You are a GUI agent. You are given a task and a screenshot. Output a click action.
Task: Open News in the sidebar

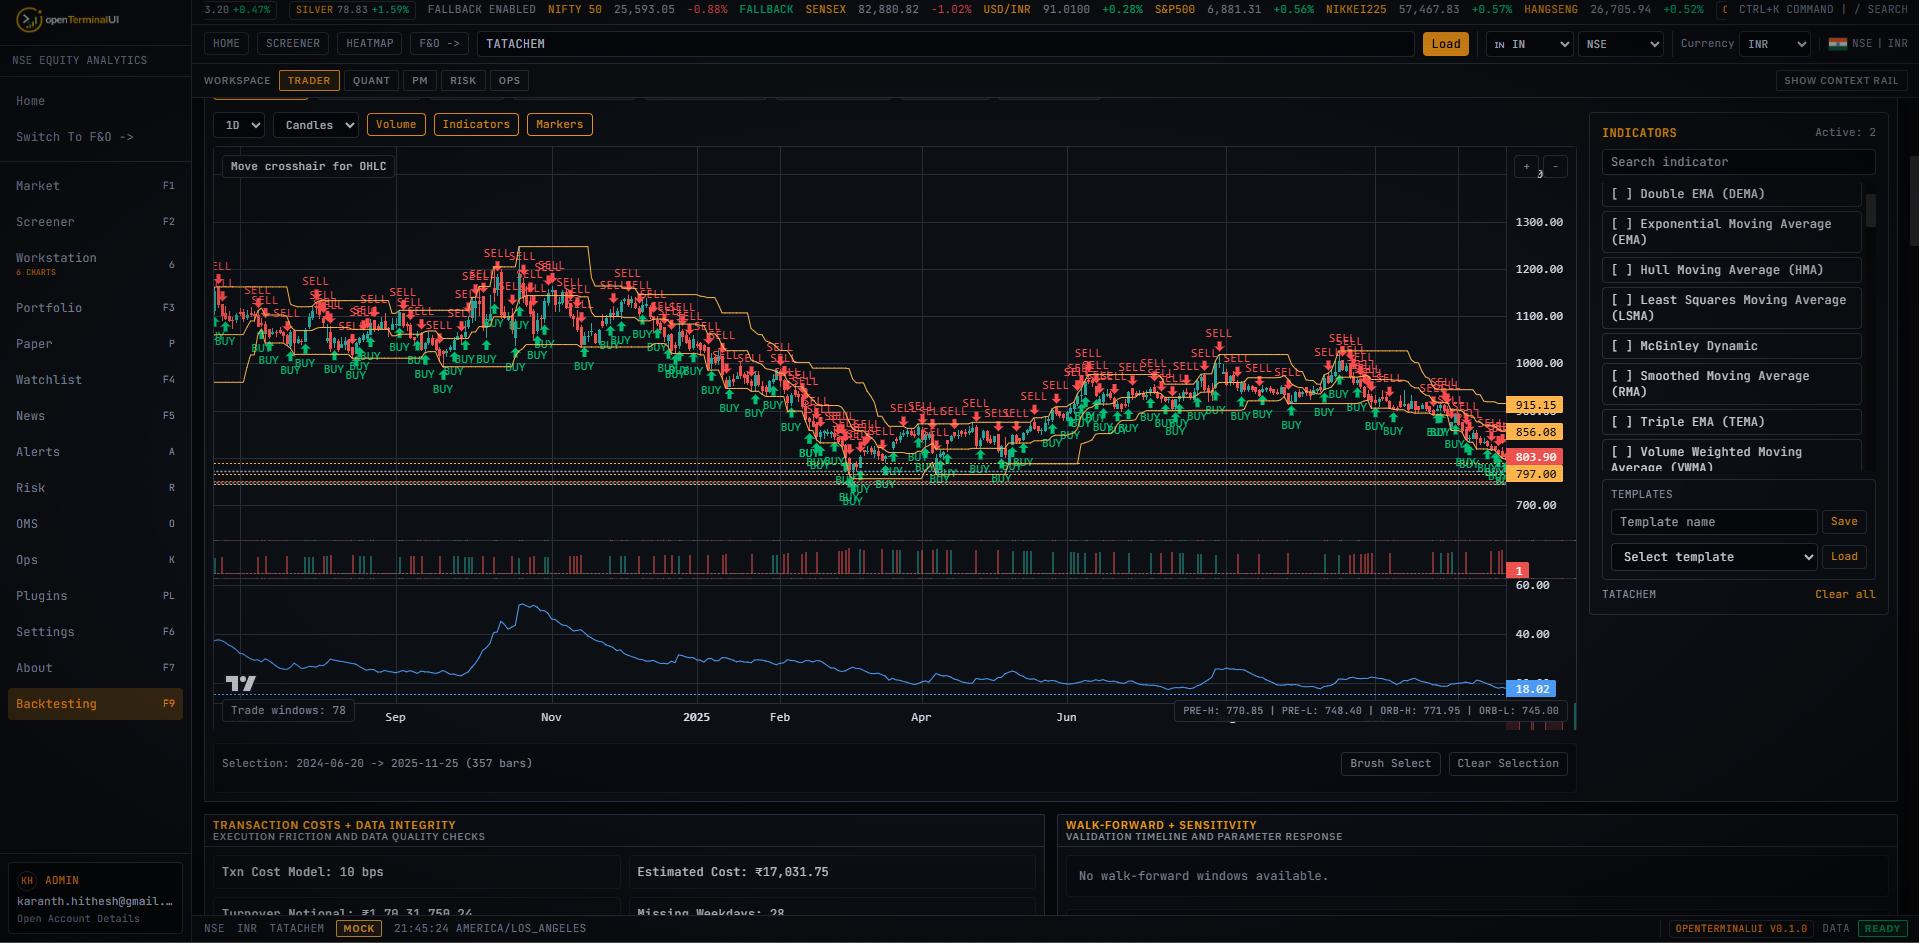tap(95, 416)
